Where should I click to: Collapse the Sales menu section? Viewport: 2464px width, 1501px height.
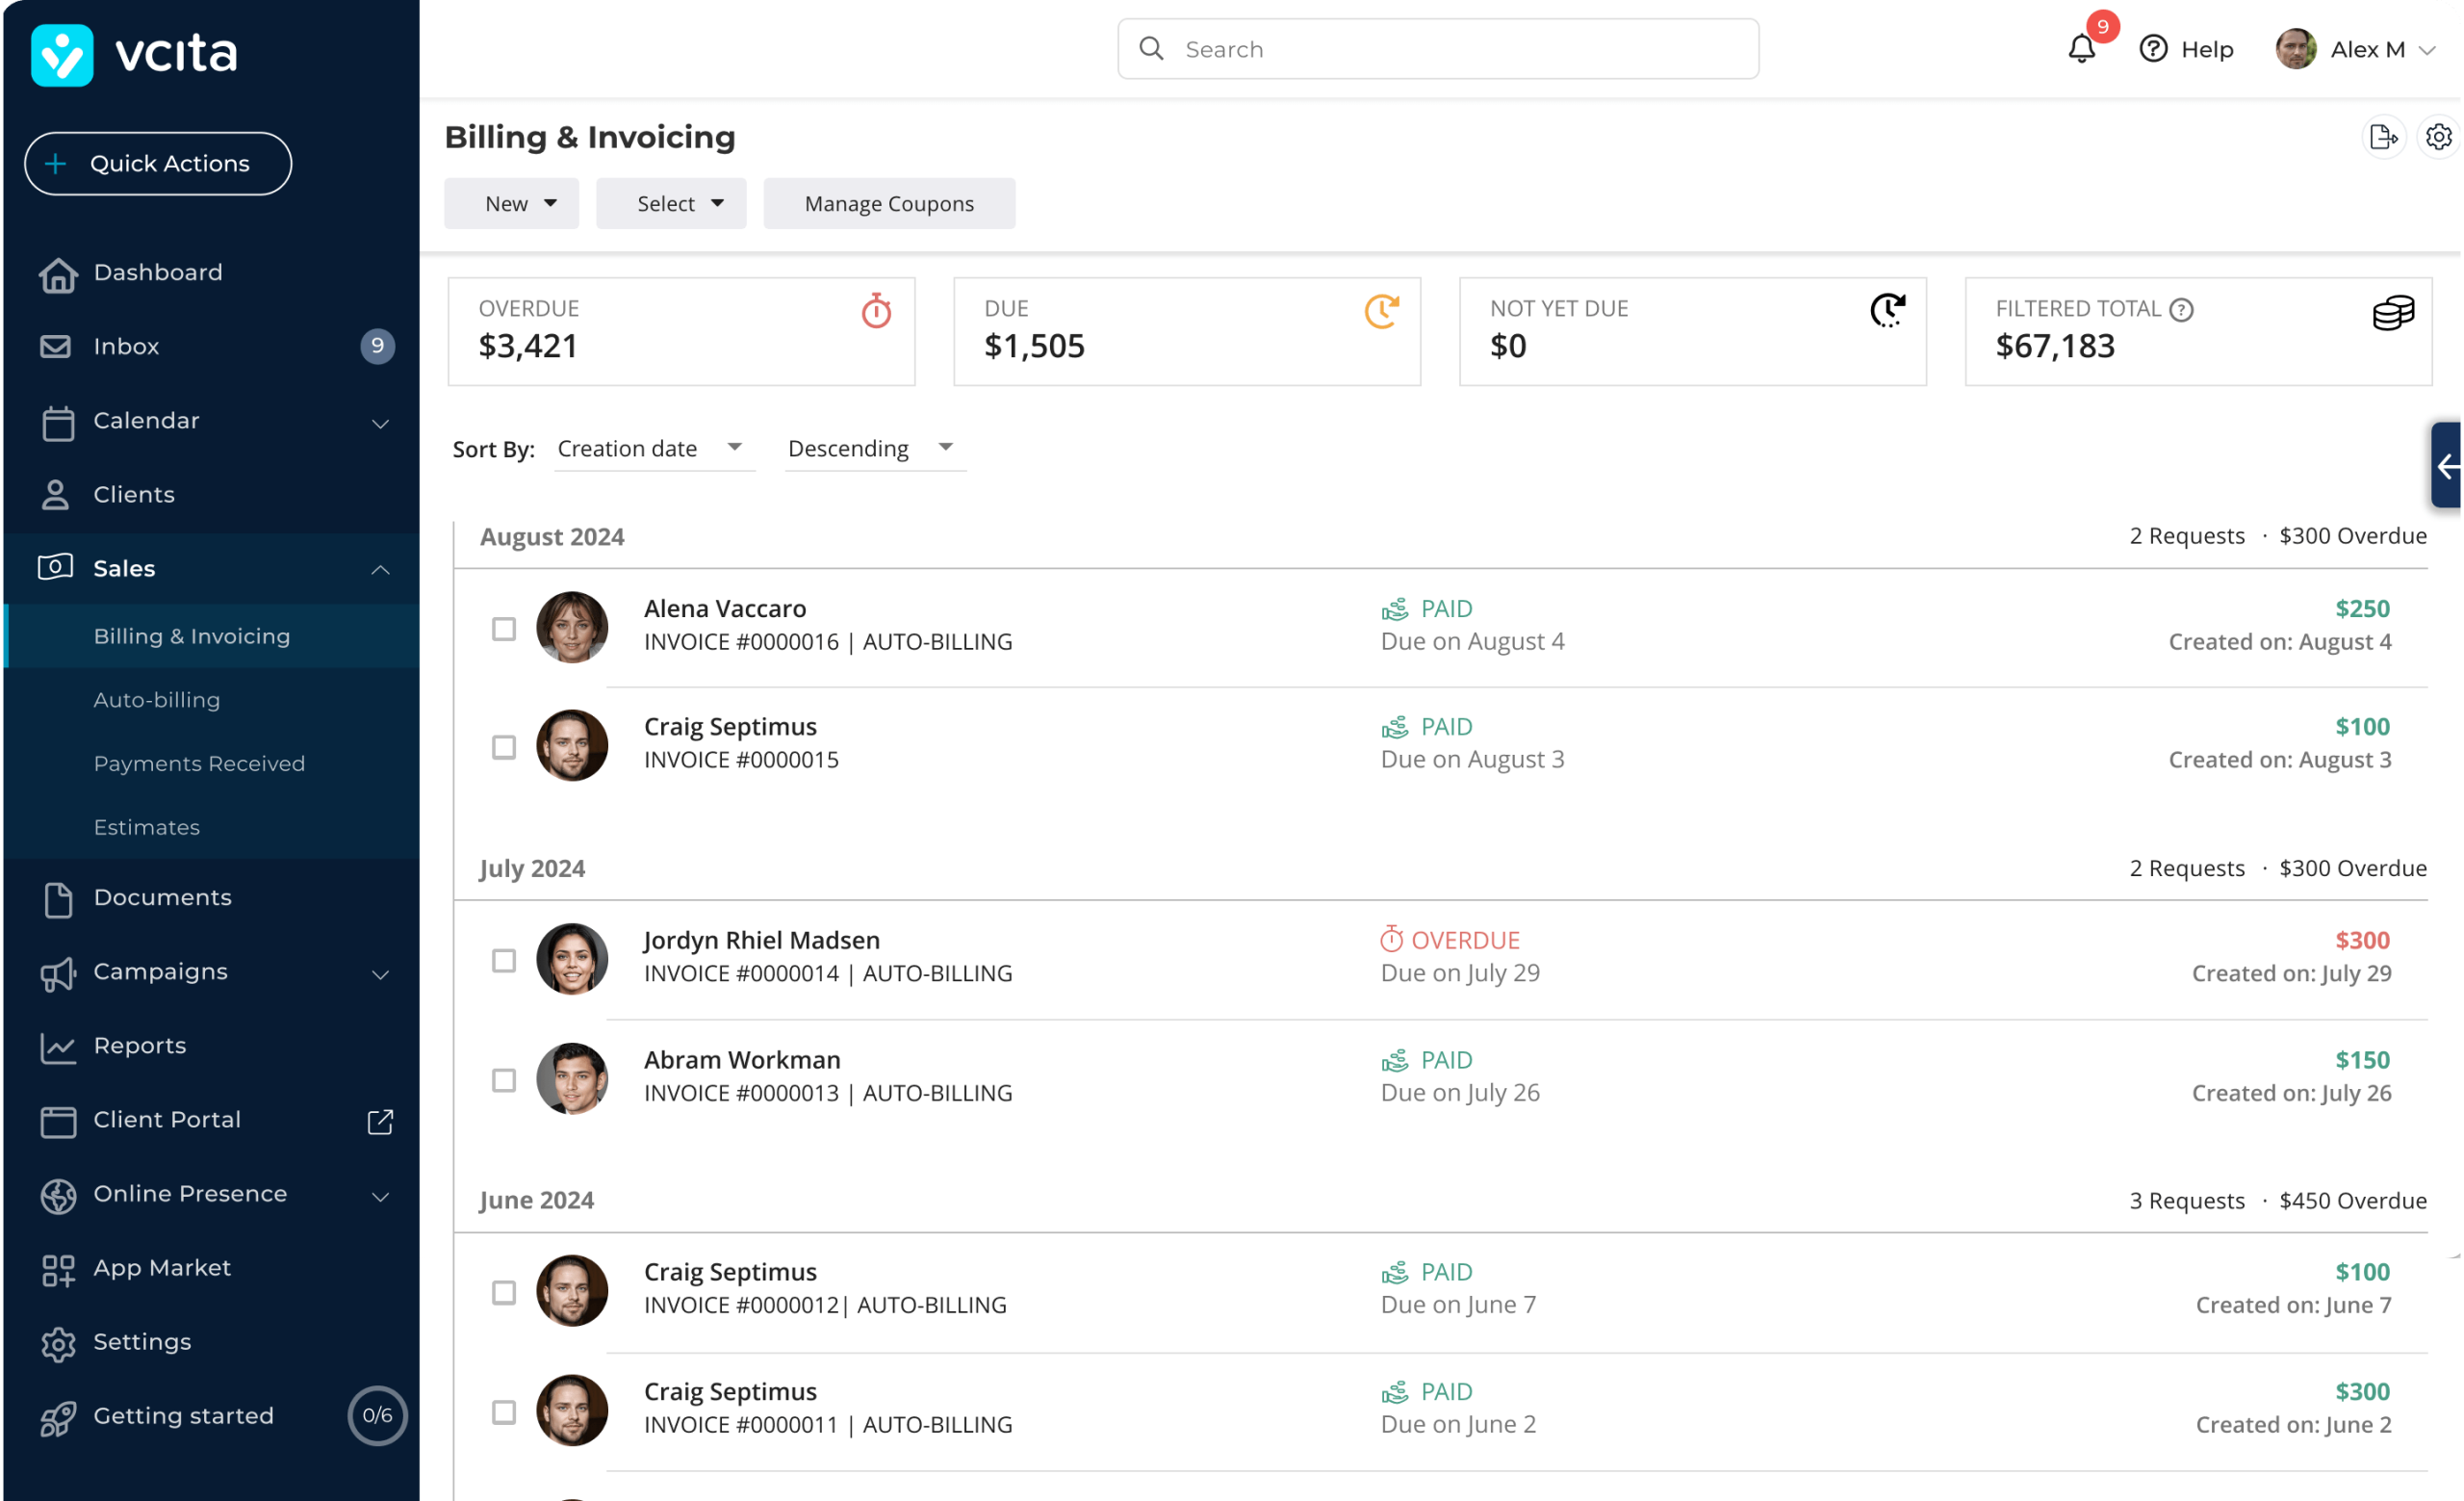[x=380, y=569]
